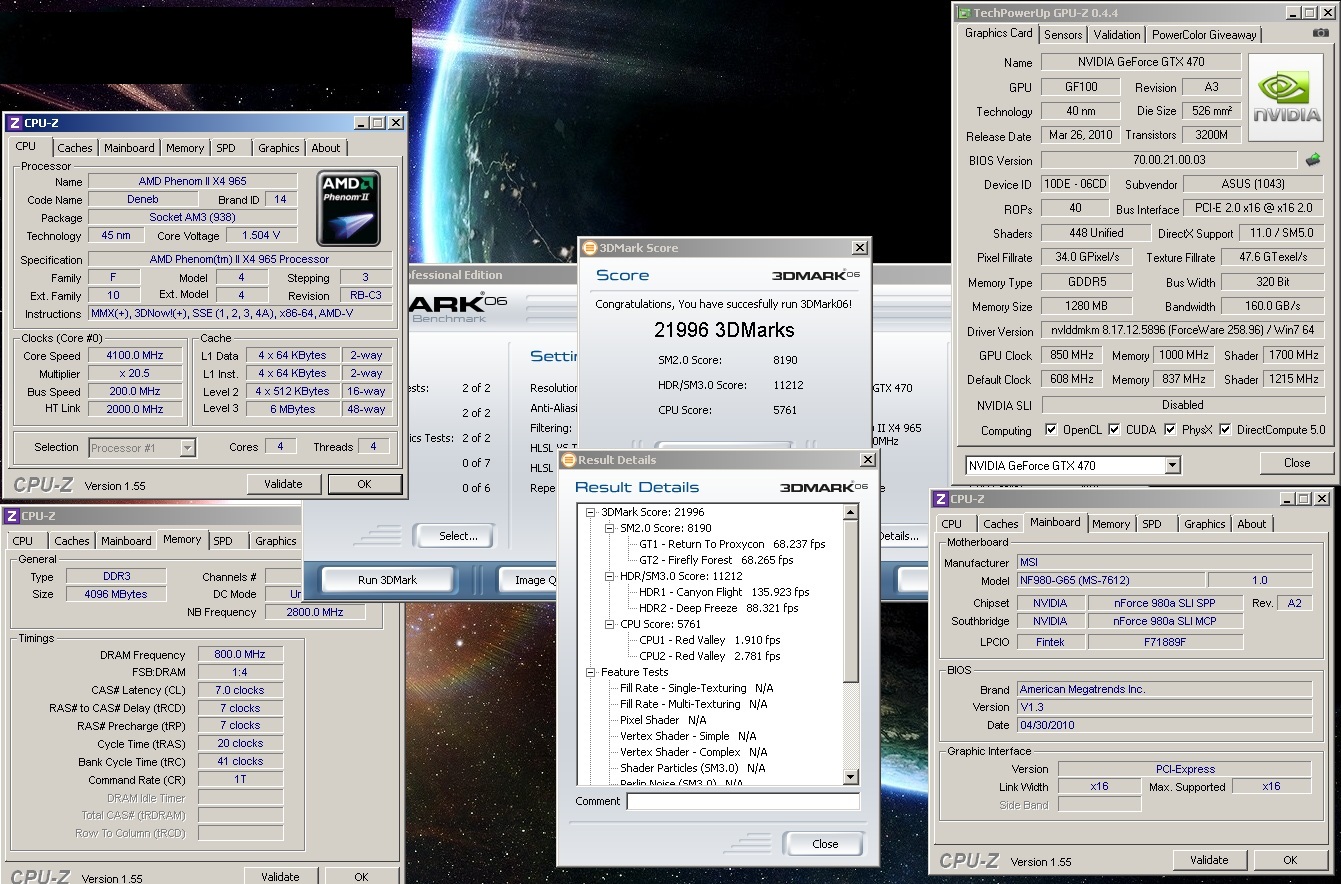Click the Comment input field
This screenshot has height=884, width=1341.
point(743,801)
